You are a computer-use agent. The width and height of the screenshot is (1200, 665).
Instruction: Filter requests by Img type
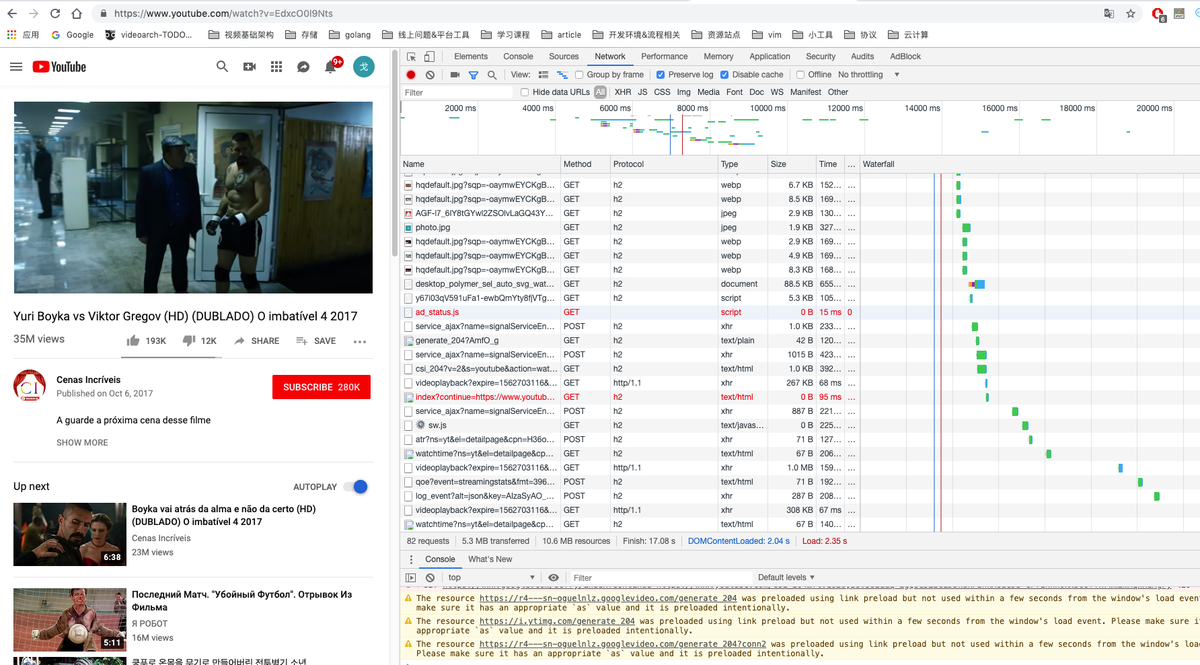(x=684, y=92)
